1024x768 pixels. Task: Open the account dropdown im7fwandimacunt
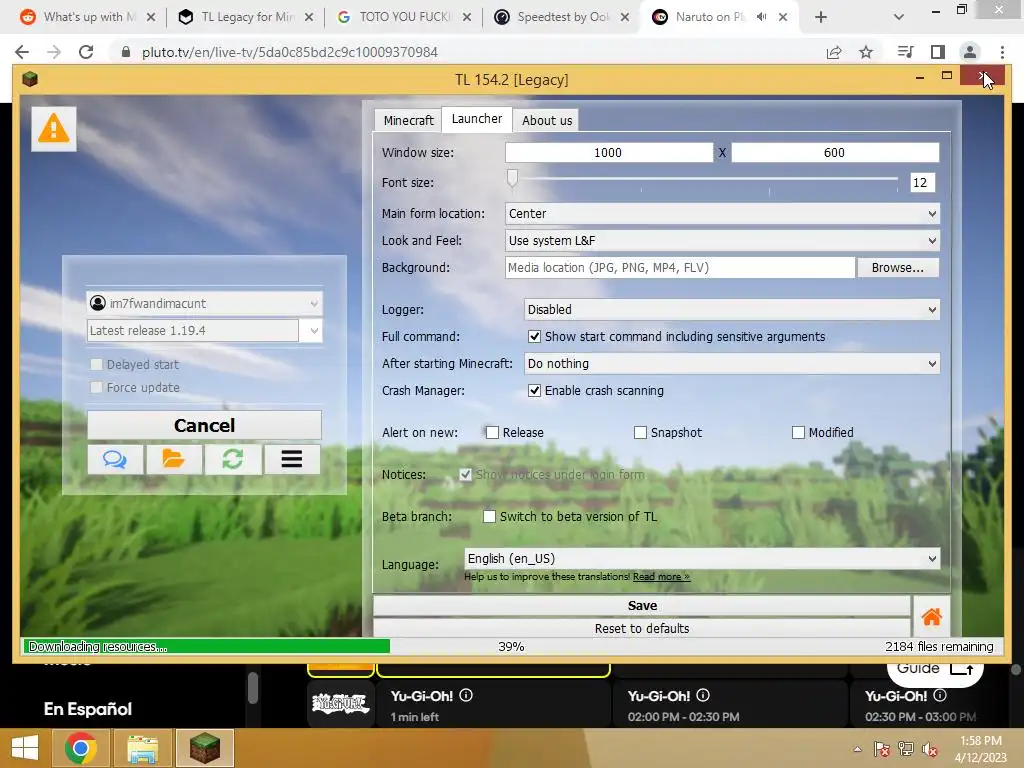tap(204, 303)
